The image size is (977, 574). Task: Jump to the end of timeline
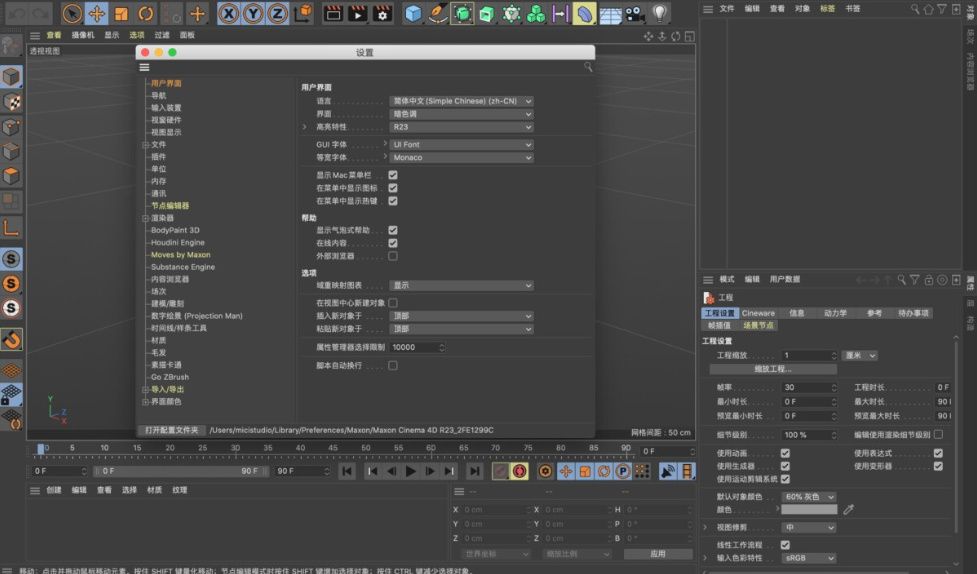(x=475, y=471)
